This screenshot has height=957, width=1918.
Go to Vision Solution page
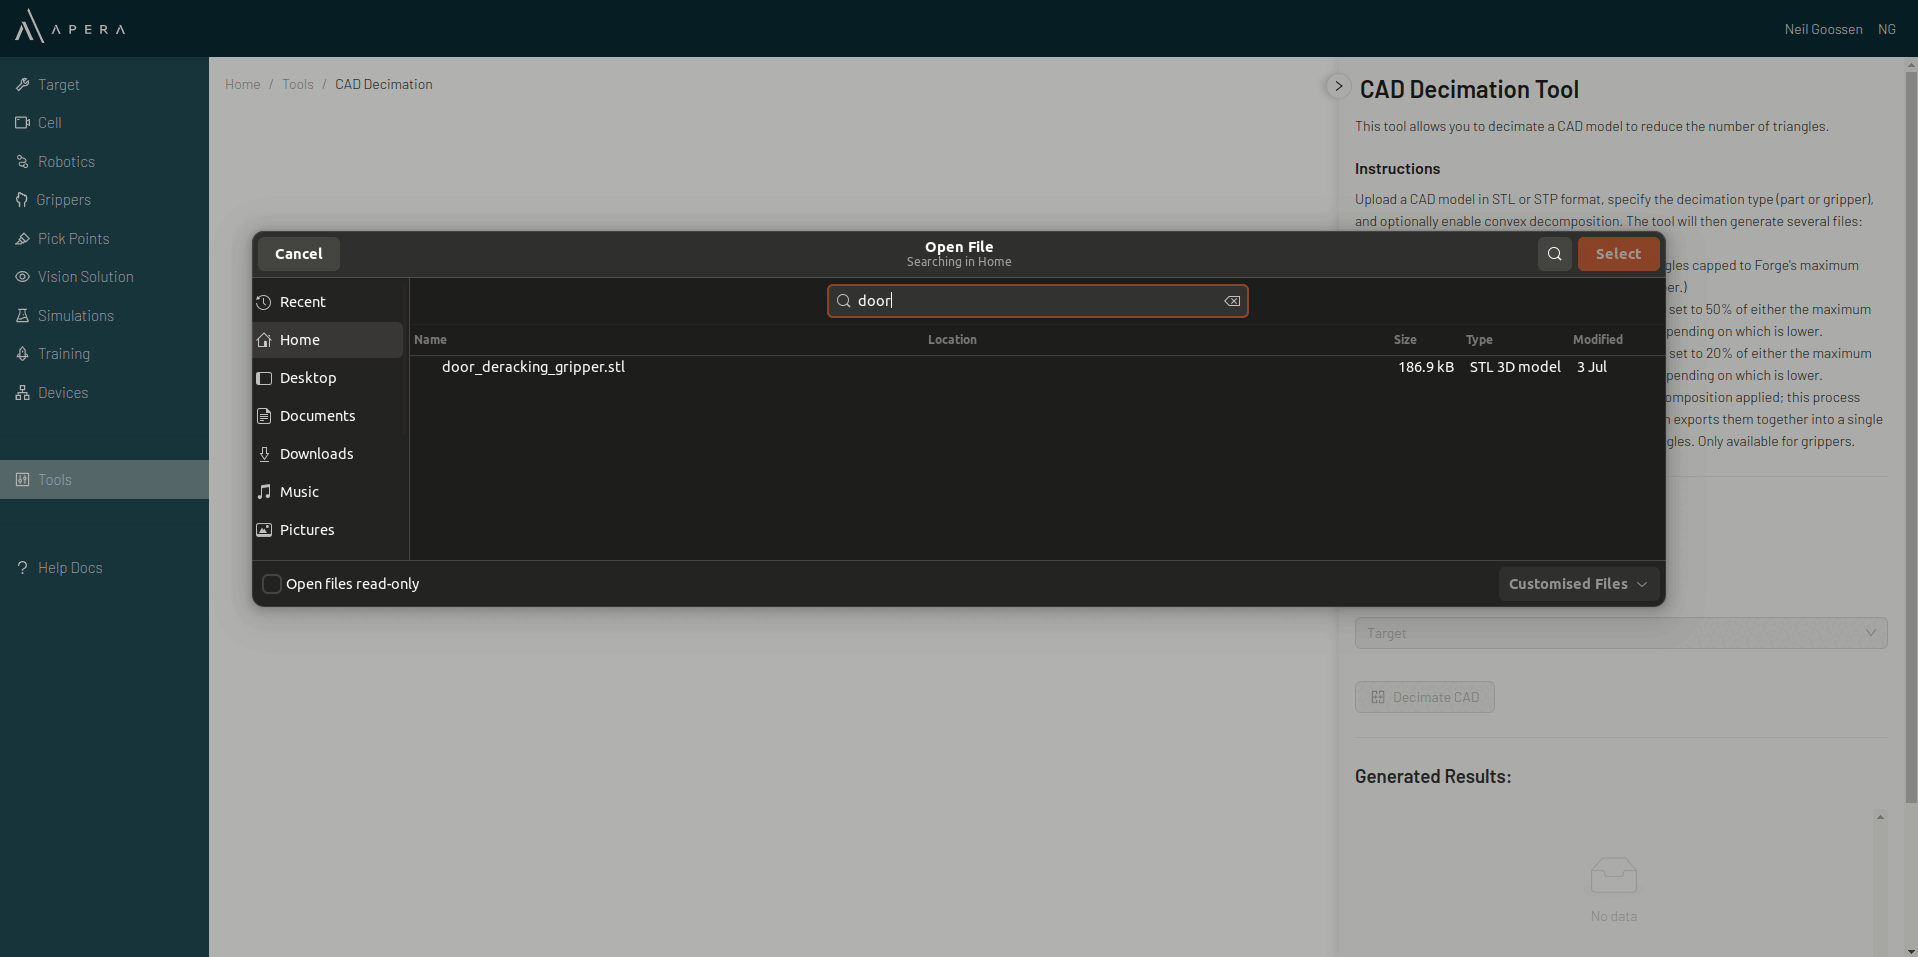pos(85,277)
